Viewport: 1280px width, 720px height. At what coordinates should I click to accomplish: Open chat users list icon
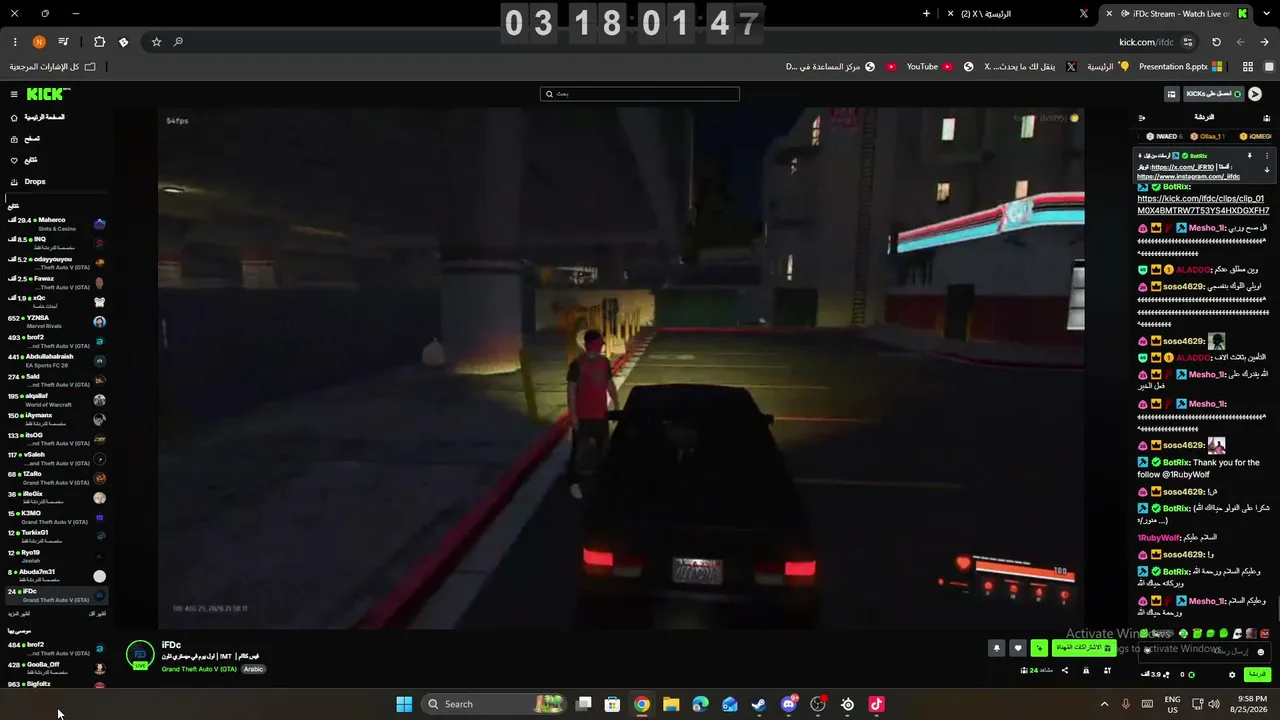[1266, 118]
